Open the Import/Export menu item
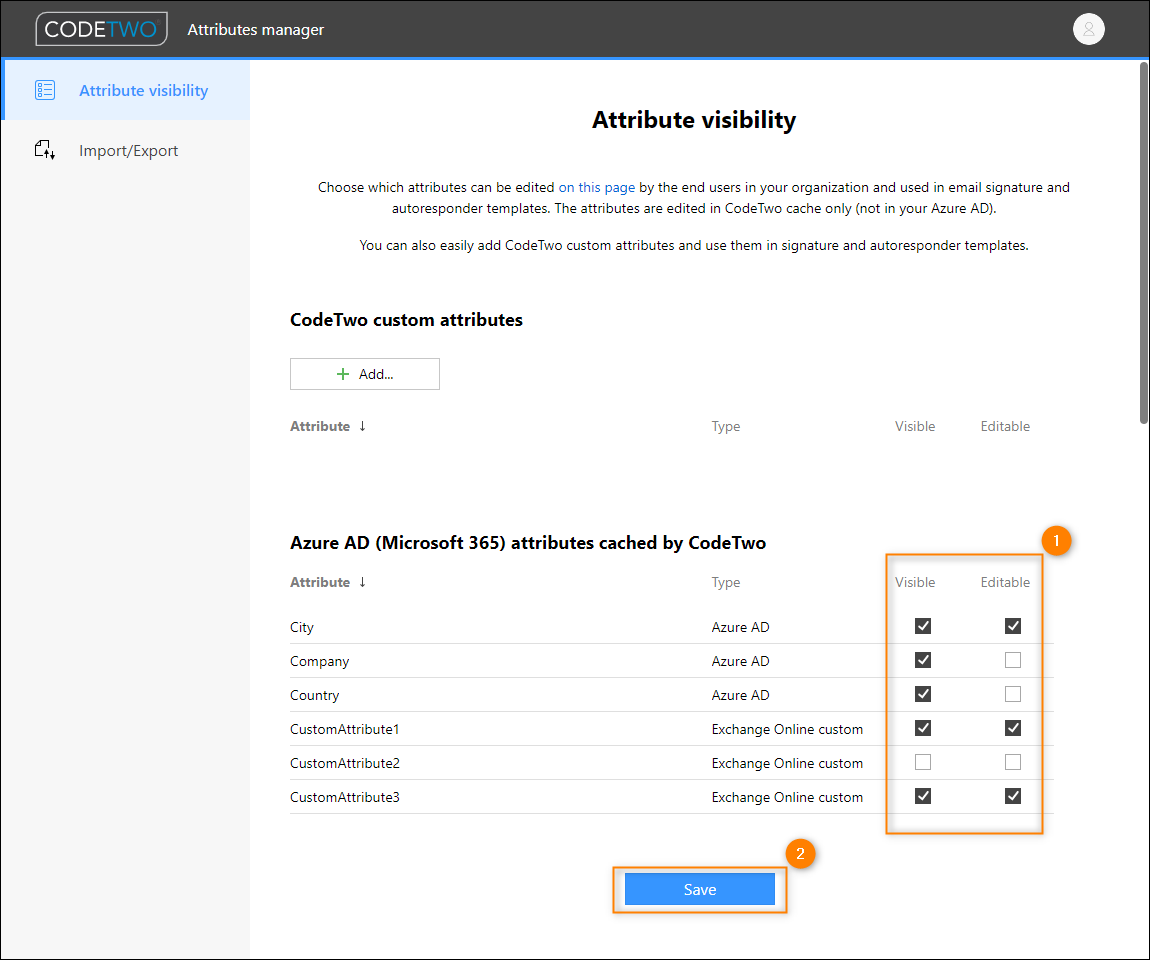The image size is (1150, 960). [126, 150]
